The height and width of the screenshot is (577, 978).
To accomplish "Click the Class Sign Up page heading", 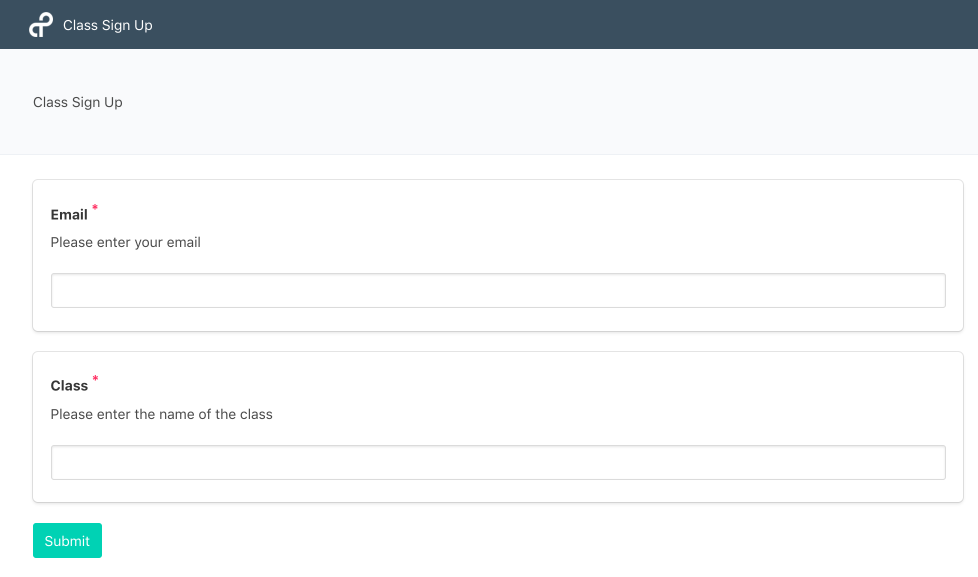I will pos(77,102).
